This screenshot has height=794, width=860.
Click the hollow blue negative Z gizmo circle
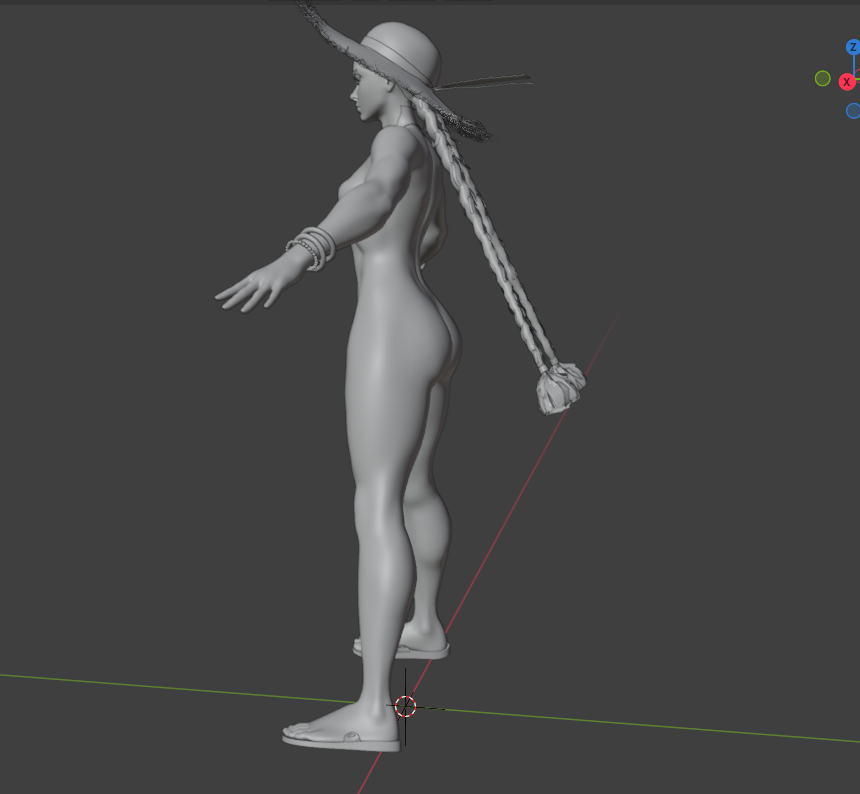coord(853,111)
